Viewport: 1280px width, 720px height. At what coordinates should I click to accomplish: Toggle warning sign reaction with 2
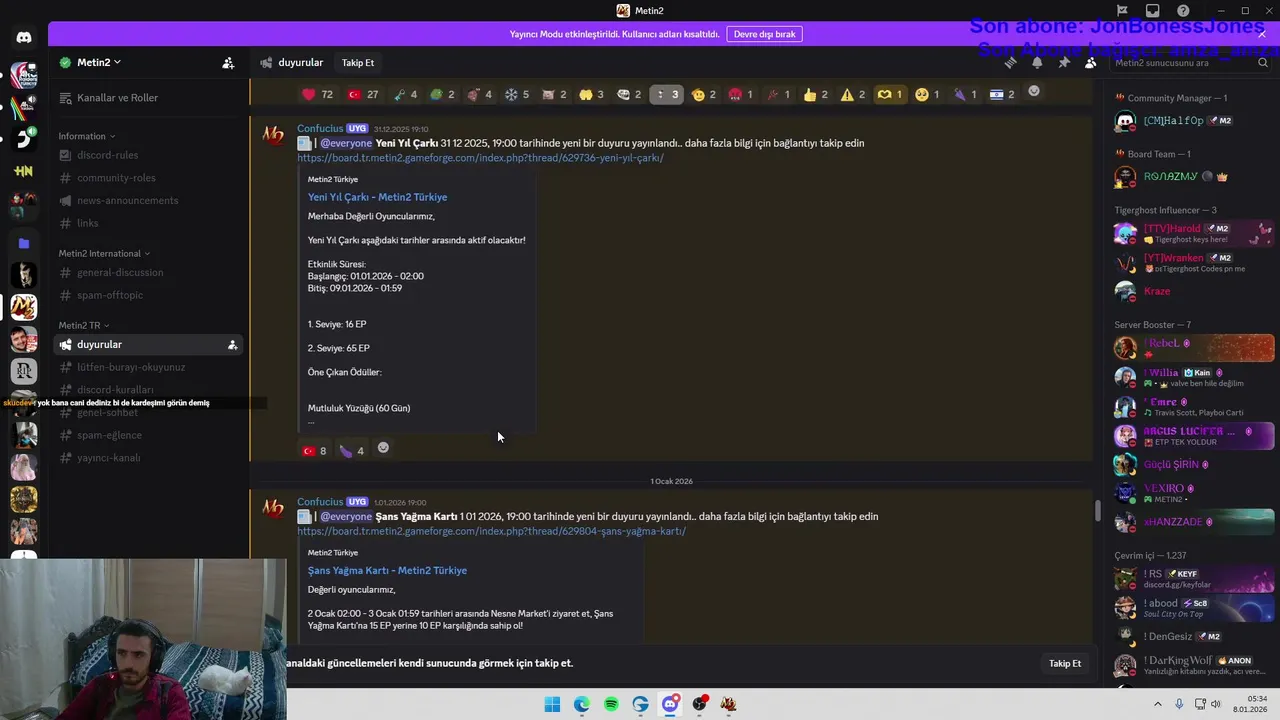(x=852, y=94)
